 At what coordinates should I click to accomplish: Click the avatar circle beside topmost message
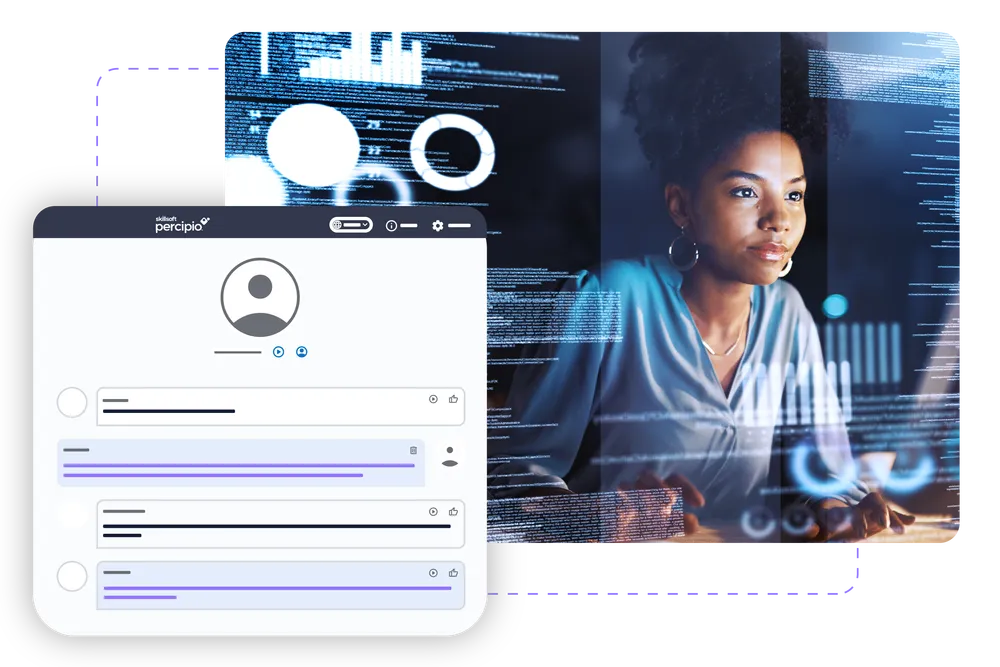[x=72, y=403]
